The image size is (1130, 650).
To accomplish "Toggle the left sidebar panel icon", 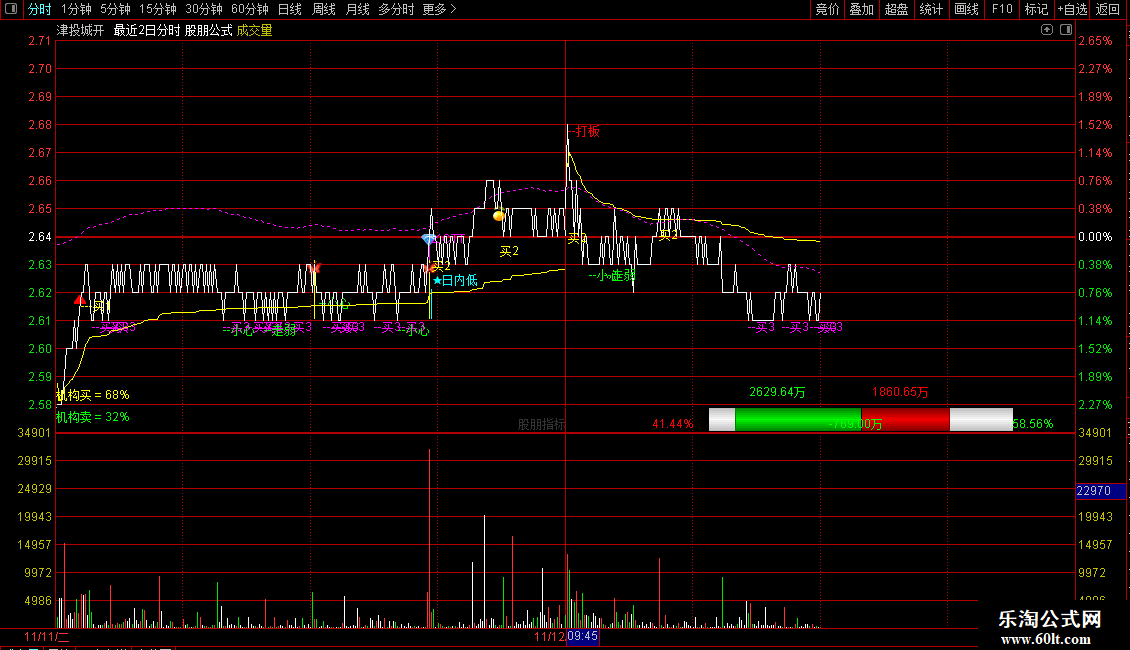I will (x=11, y=9).
